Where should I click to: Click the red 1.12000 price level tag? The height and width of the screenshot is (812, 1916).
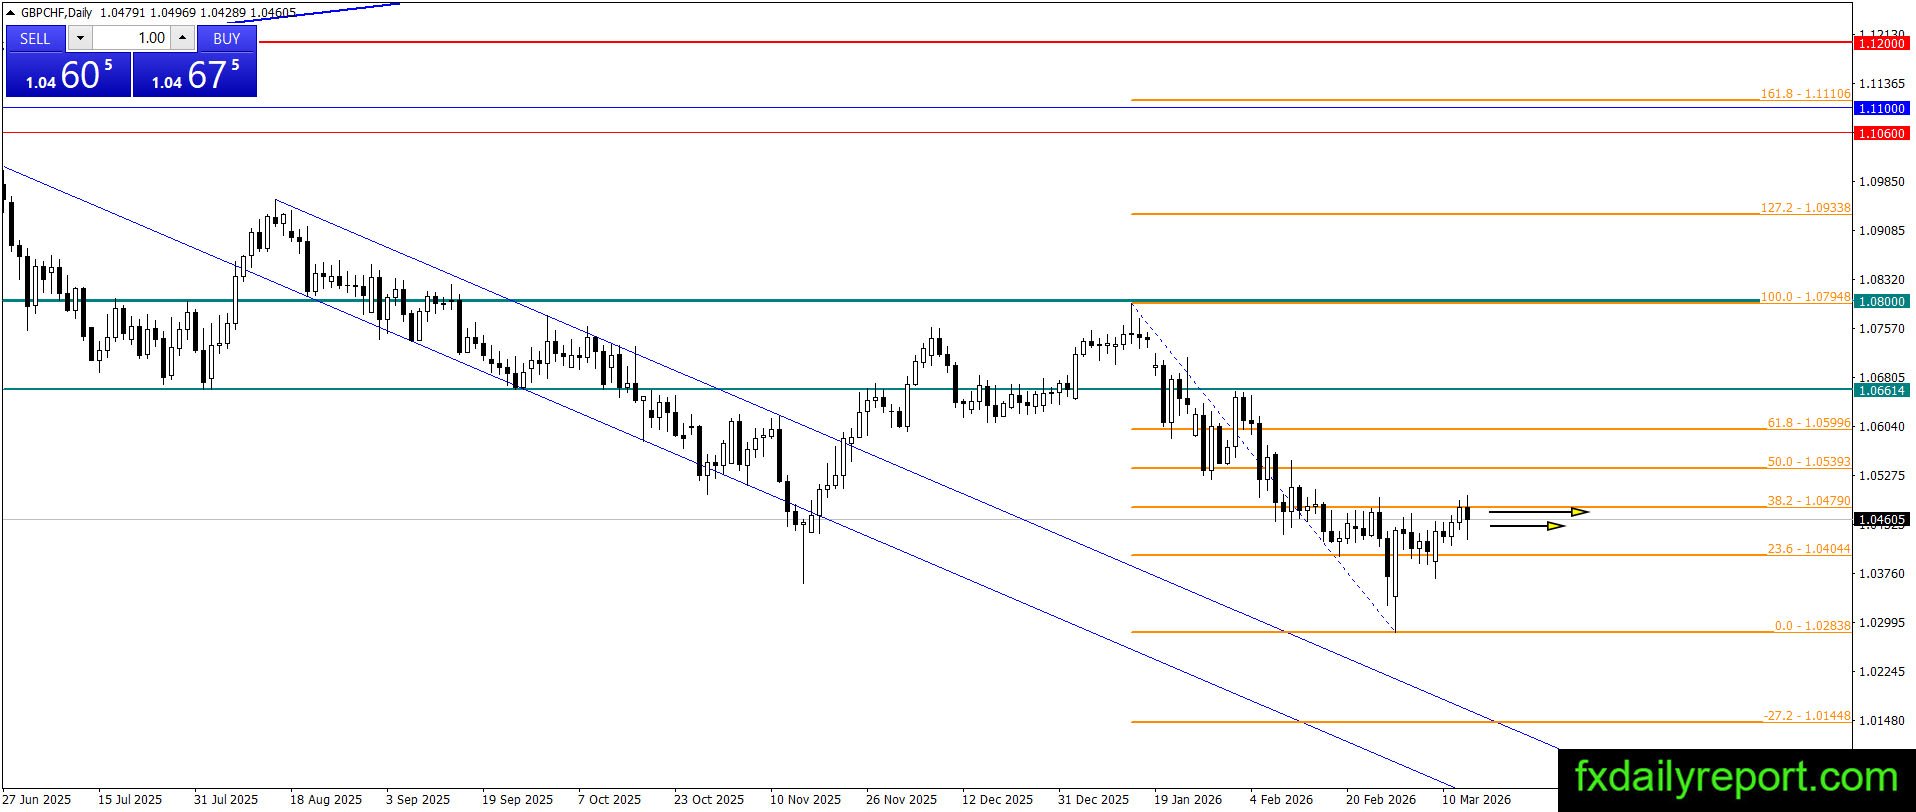click(x=1881, y=43)
